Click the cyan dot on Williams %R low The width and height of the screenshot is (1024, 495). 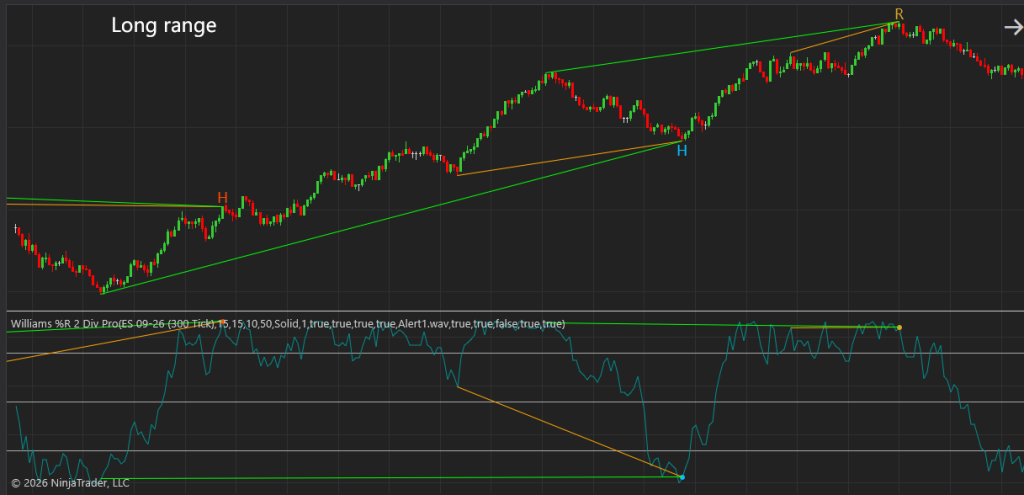pos(682,477)
